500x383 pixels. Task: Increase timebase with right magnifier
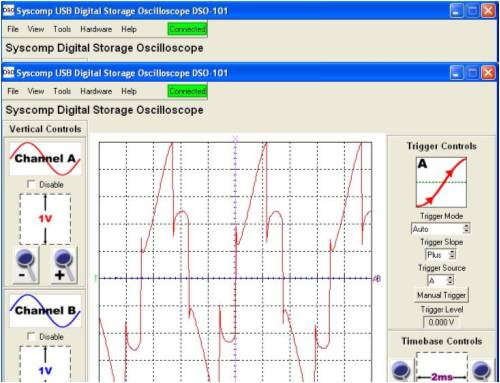tap(481, 371)
